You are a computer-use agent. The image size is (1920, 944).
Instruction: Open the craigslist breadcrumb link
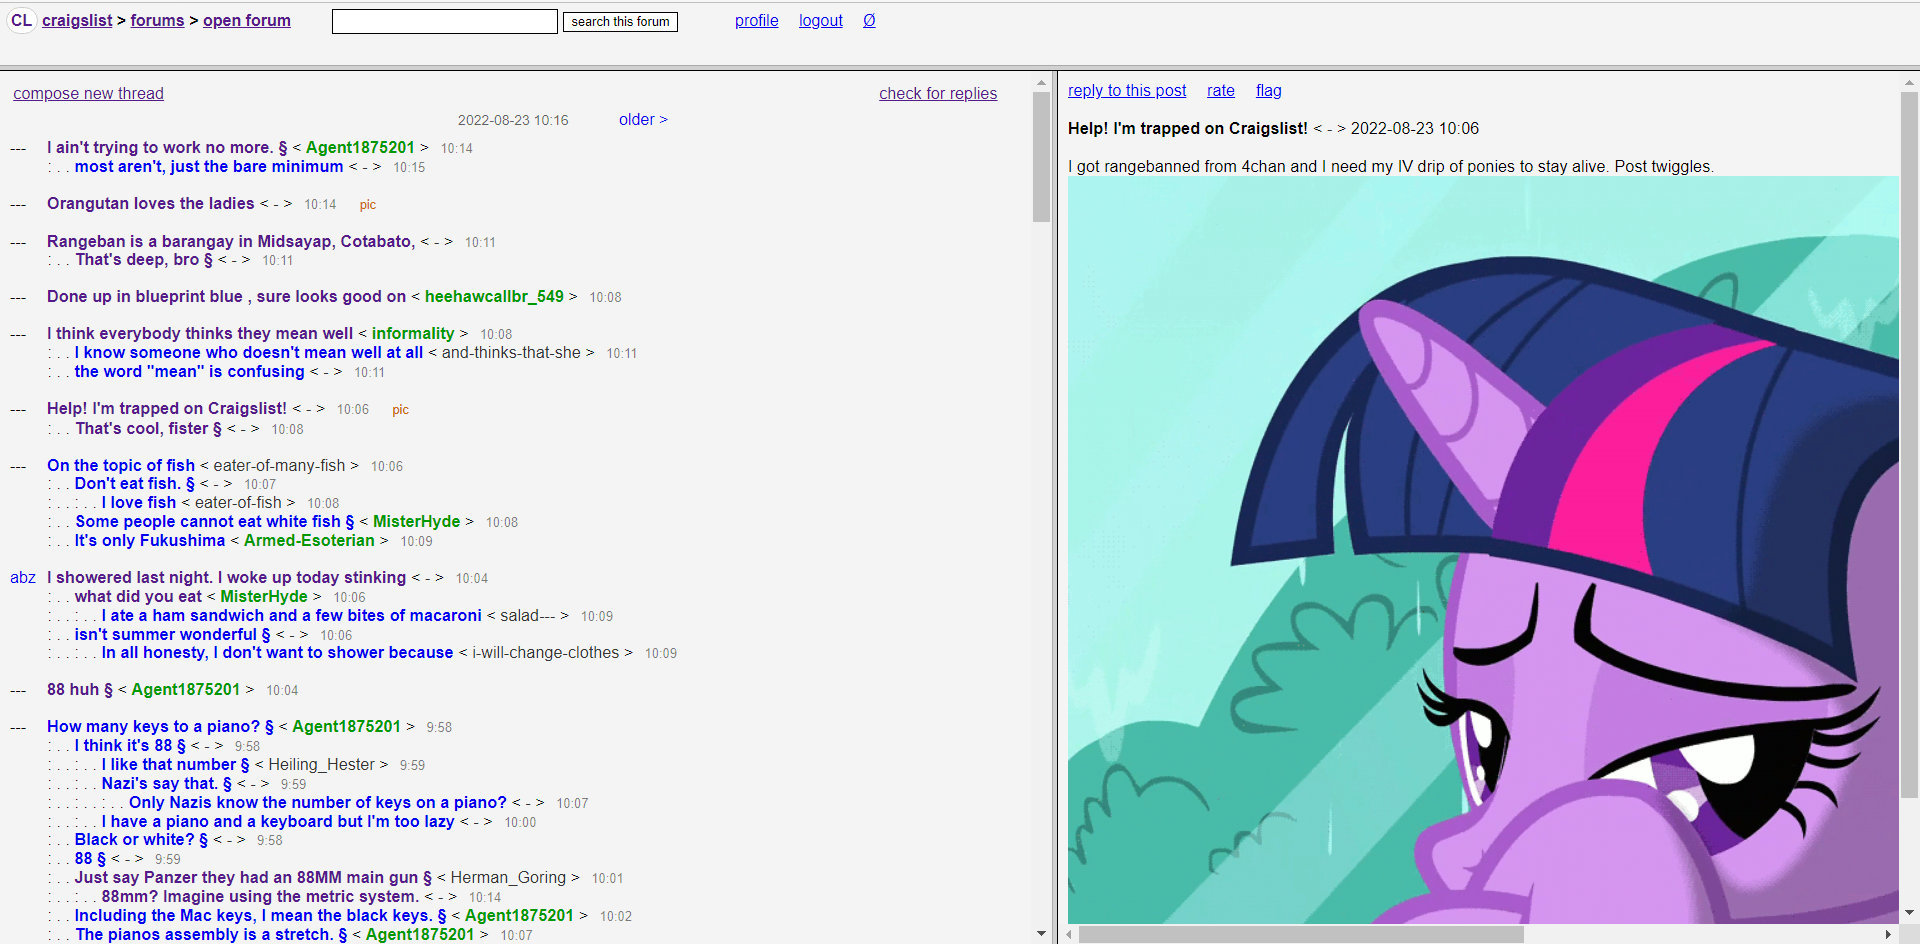[x=77, y=20]
